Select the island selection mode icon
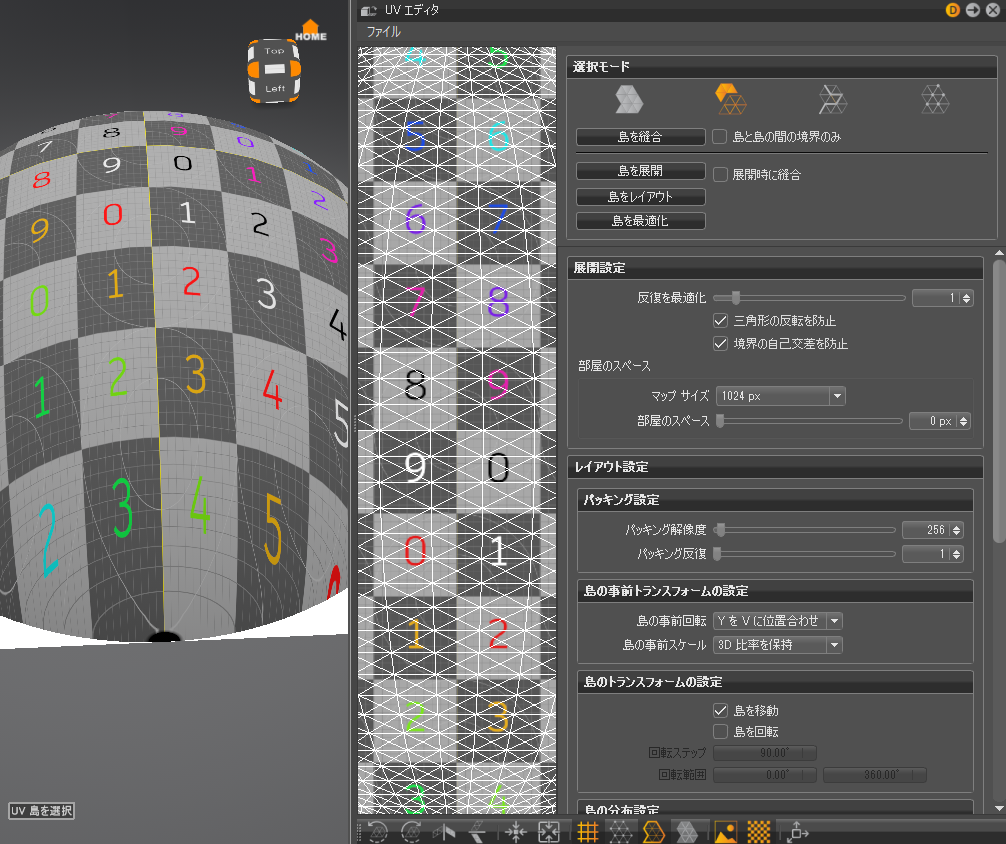The width and height of the screenshot is (1006, 844). [629, 99]
